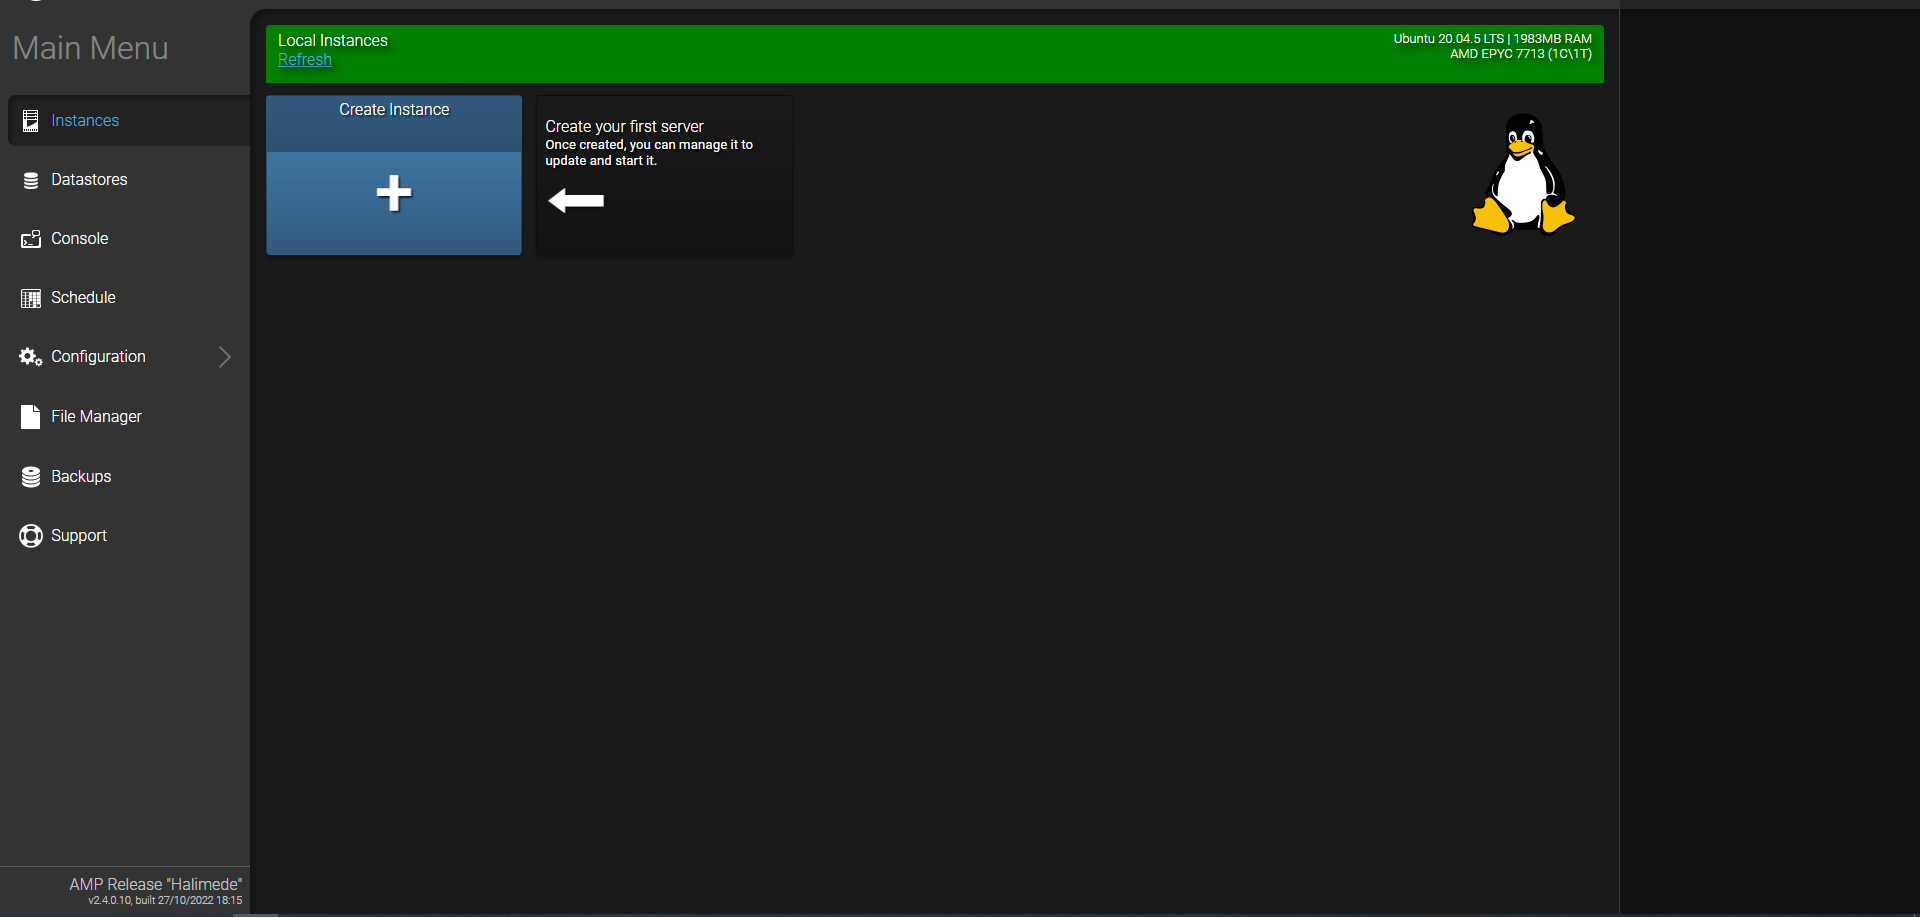The width and height of the screenshot is (1920, 917).
Task: Click the Configuration gears icon
Action: pos(31,357)
